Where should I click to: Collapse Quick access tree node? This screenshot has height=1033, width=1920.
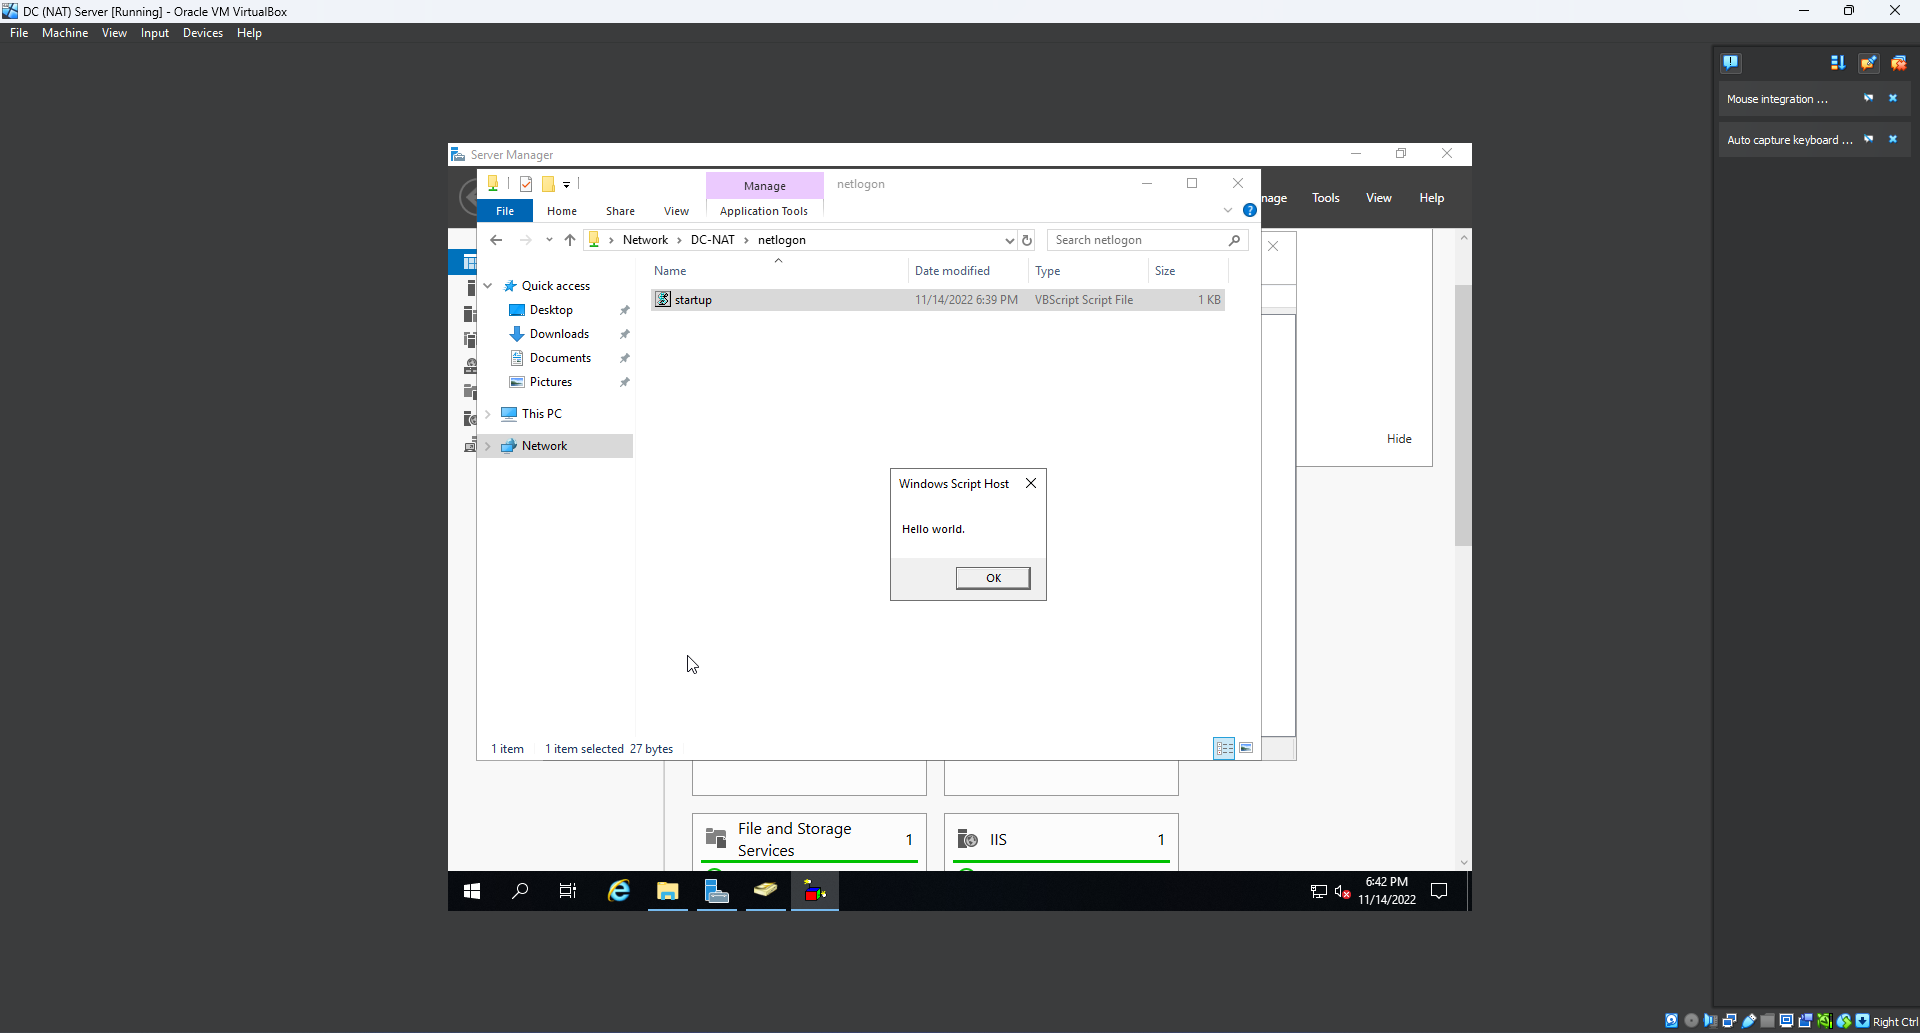pos(488,286)
